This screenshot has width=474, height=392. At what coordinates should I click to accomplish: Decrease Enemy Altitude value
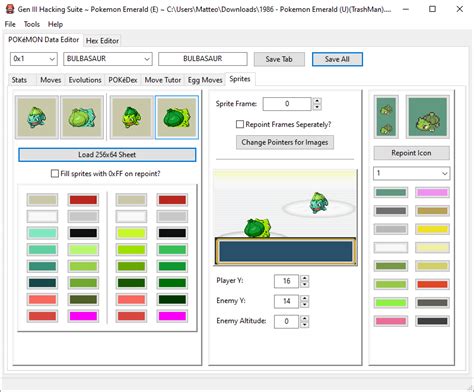(x=304, y=324)
